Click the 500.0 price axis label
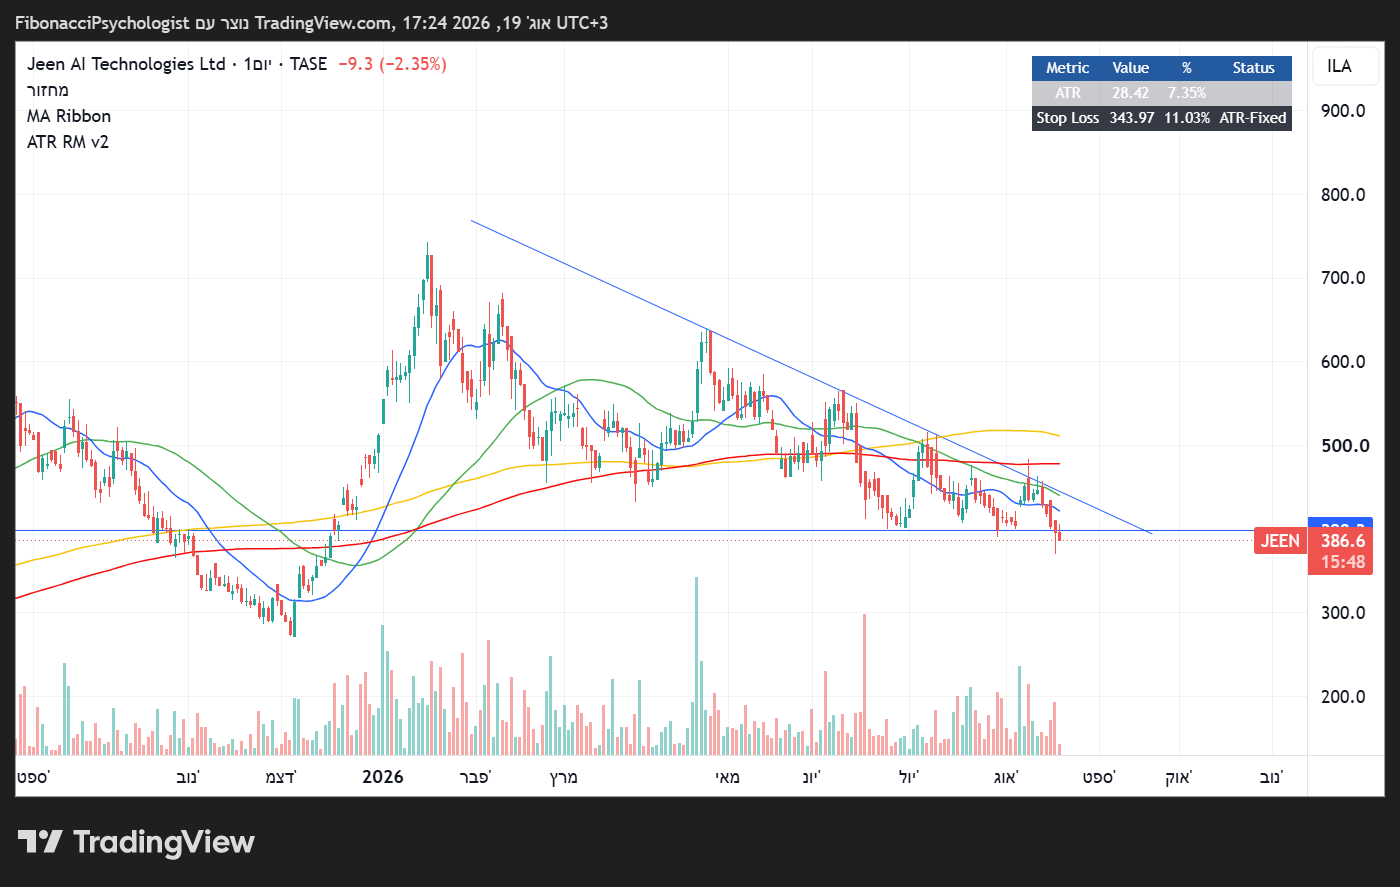 point(1343,446)
